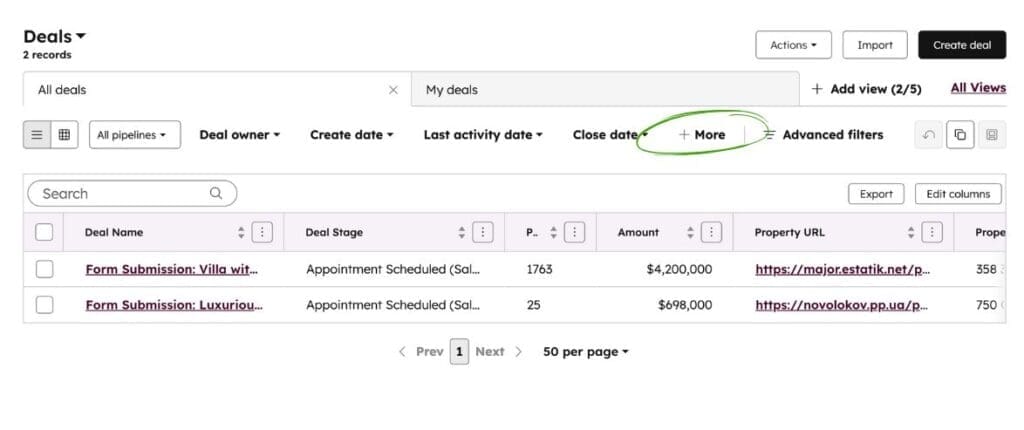Viewport: 1024px width, 430px height.
Task: Open Property URL column options menu
Action: click(932, 232)
